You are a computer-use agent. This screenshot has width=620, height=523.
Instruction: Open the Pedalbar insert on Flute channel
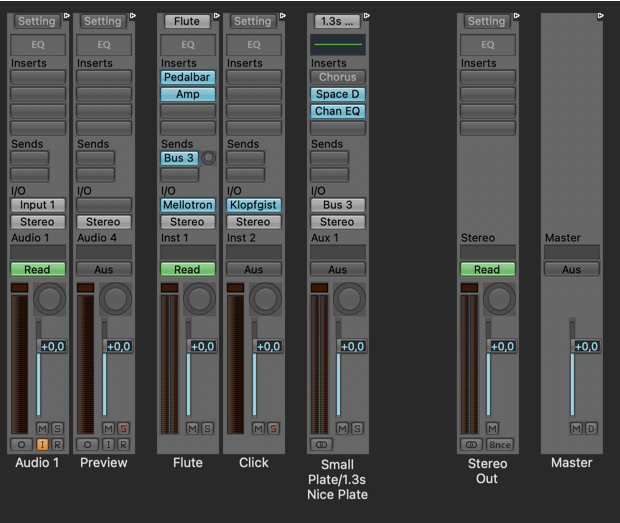click(x=187, y=77)
